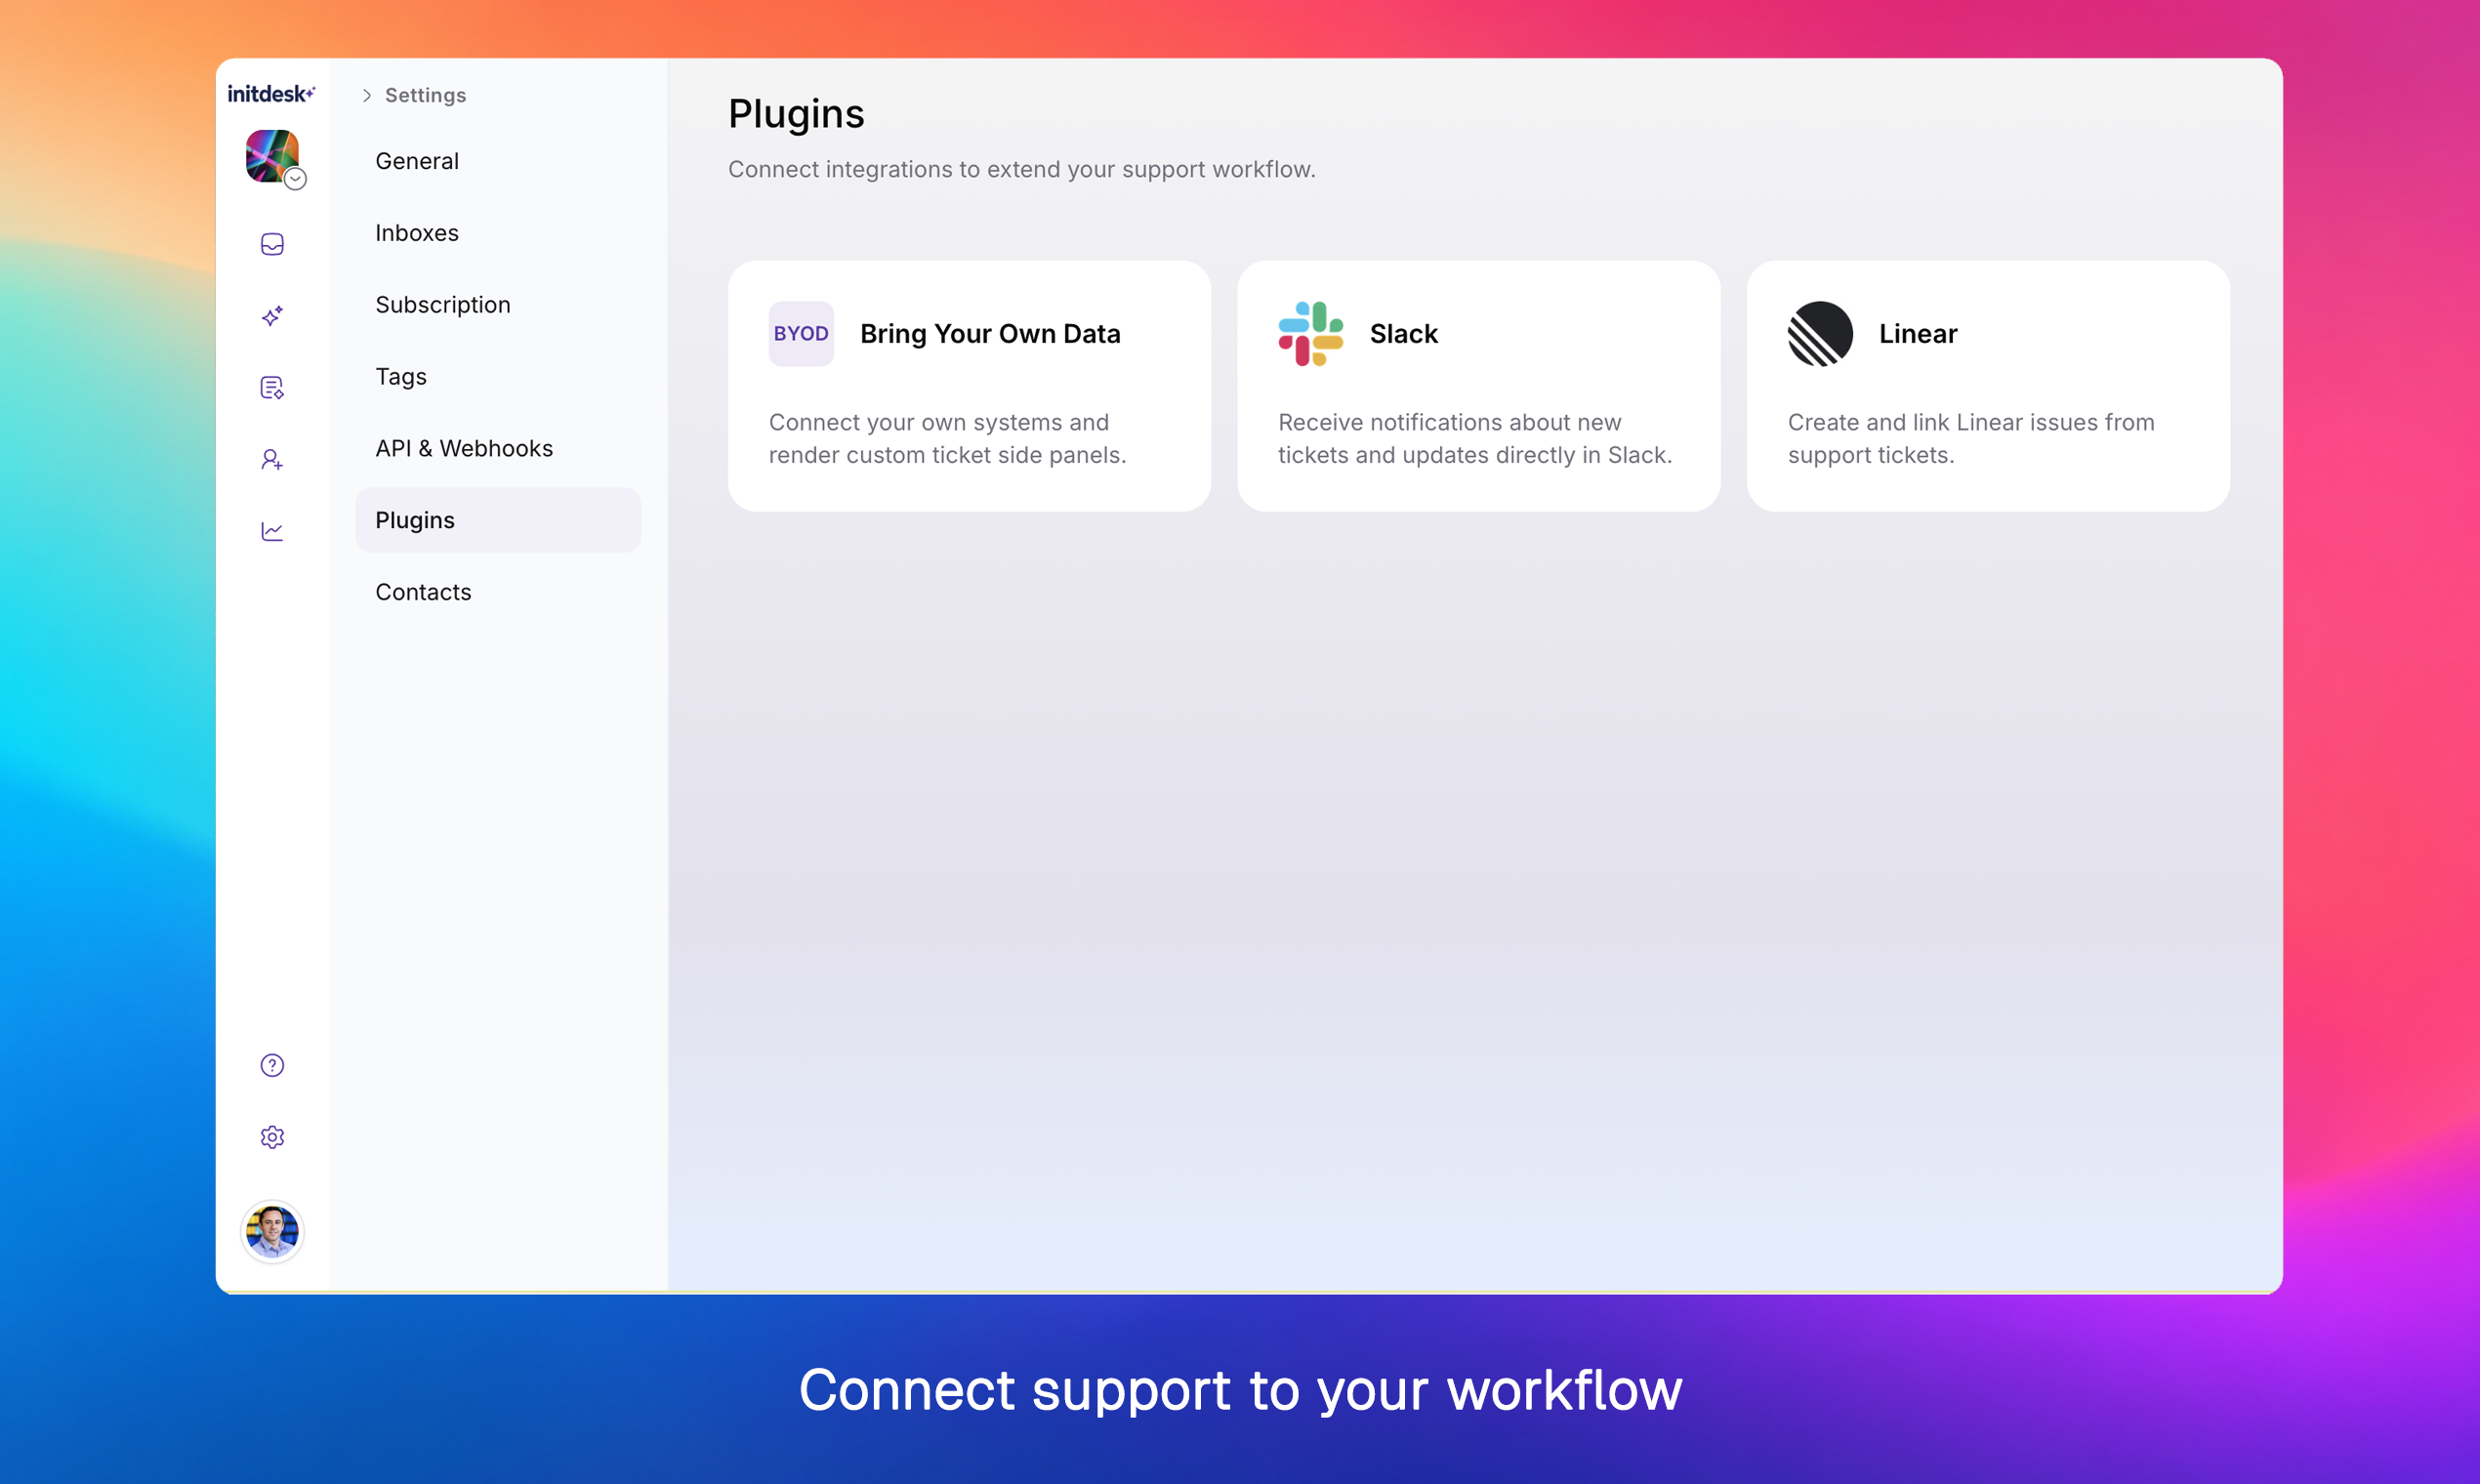
Task: Open the inbox icon in sidebar
Action: pyautogui.click(x=272, y=244)
